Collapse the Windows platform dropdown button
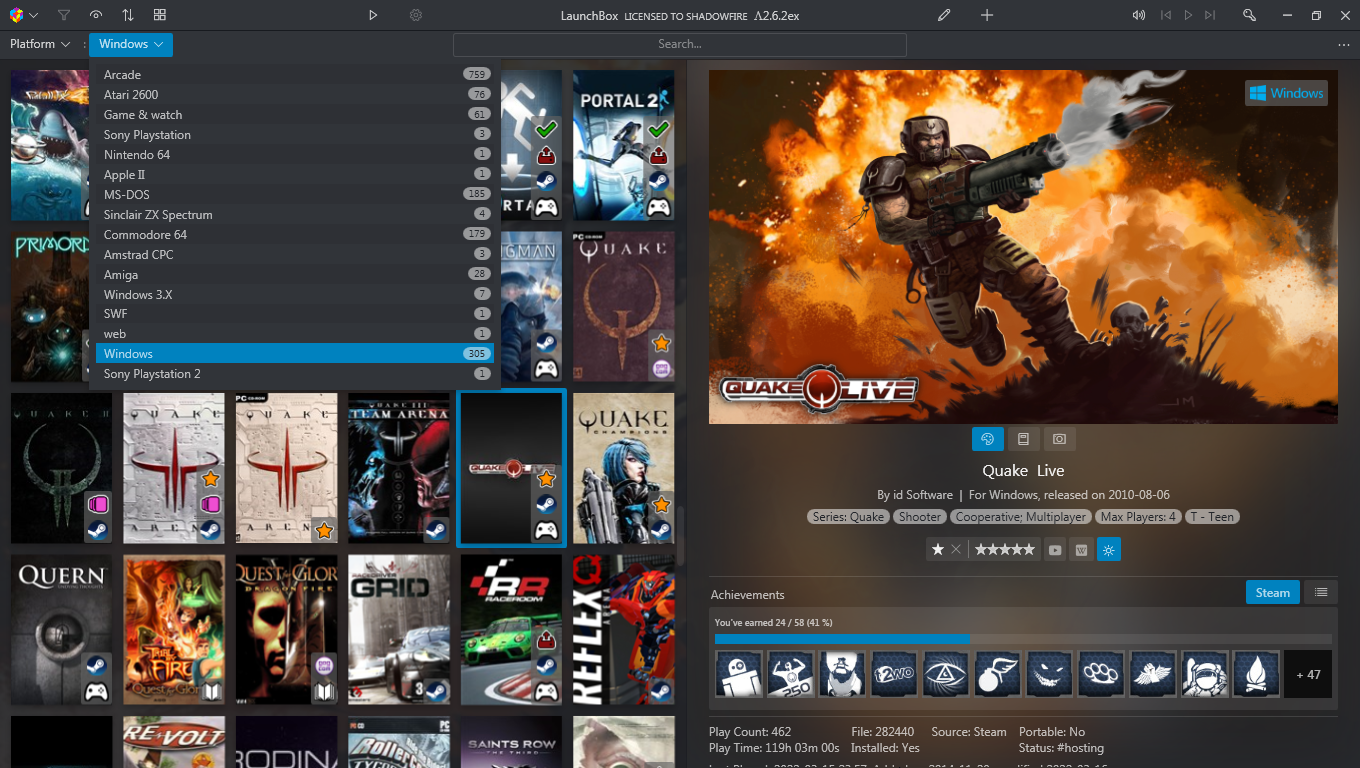The width and height of the screenshot is (1360, 768). coord(131,44)
